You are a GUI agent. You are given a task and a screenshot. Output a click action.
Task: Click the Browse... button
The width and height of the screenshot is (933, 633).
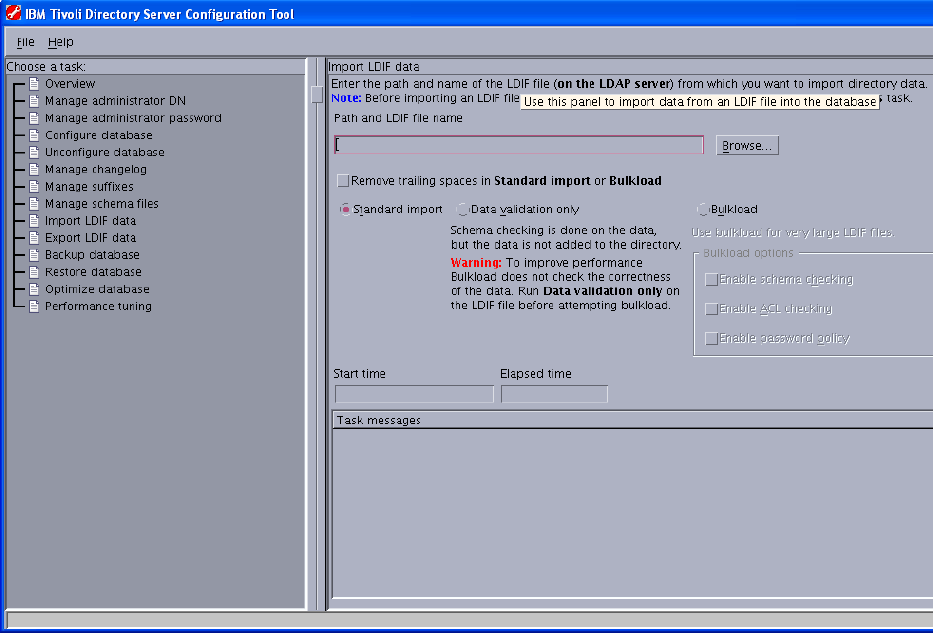tap(747, 146)
